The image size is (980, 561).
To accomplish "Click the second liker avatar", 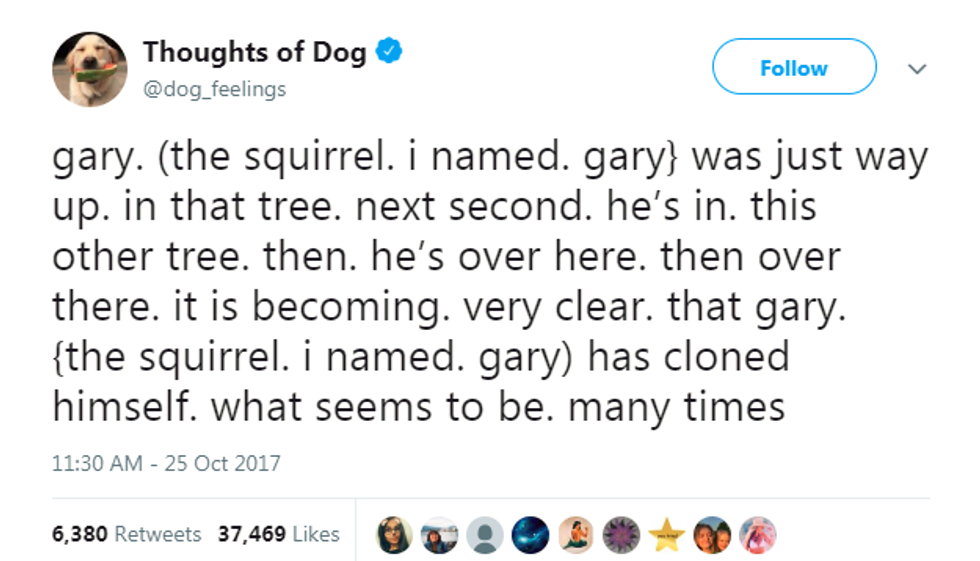I will pyautogui.click(x=440, y=535).
